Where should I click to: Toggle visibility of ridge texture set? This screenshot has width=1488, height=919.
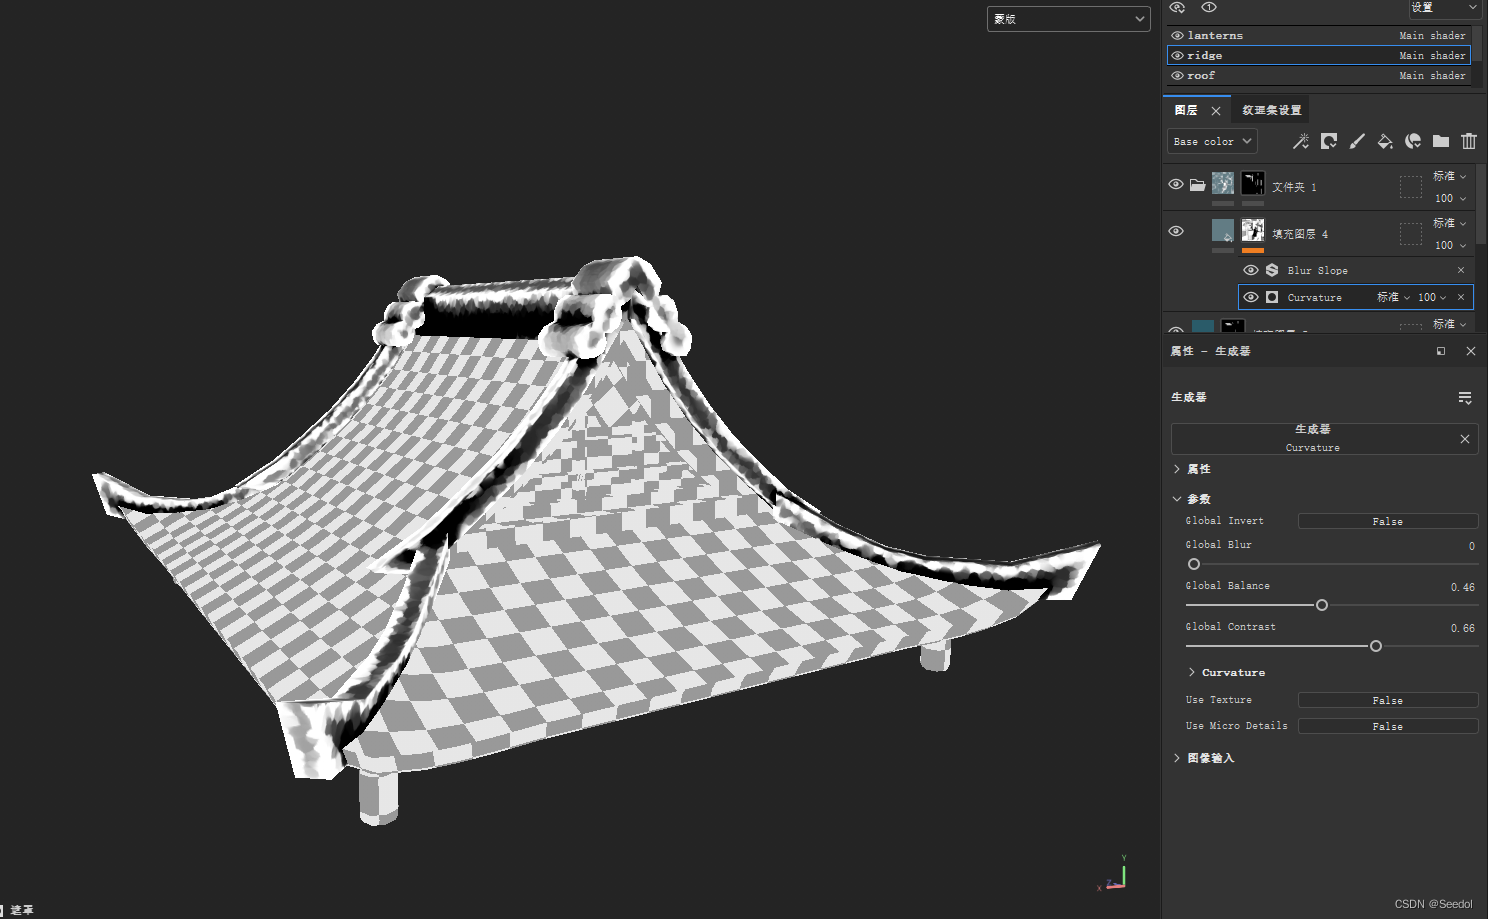tap(1177, 56)
